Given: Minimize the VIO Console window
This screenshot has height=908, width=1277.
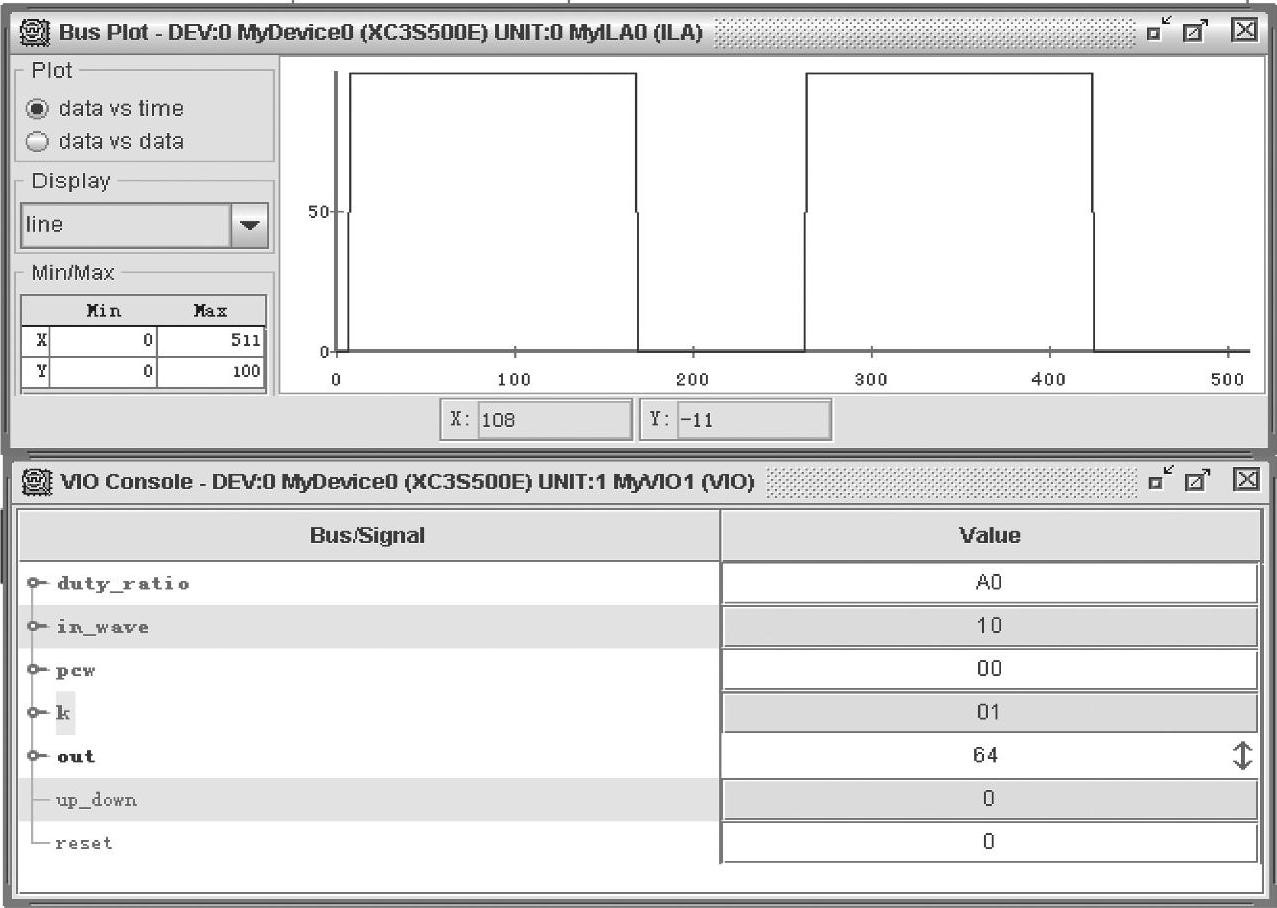Looking at the screenshot, I should (x=1158, y=479).
